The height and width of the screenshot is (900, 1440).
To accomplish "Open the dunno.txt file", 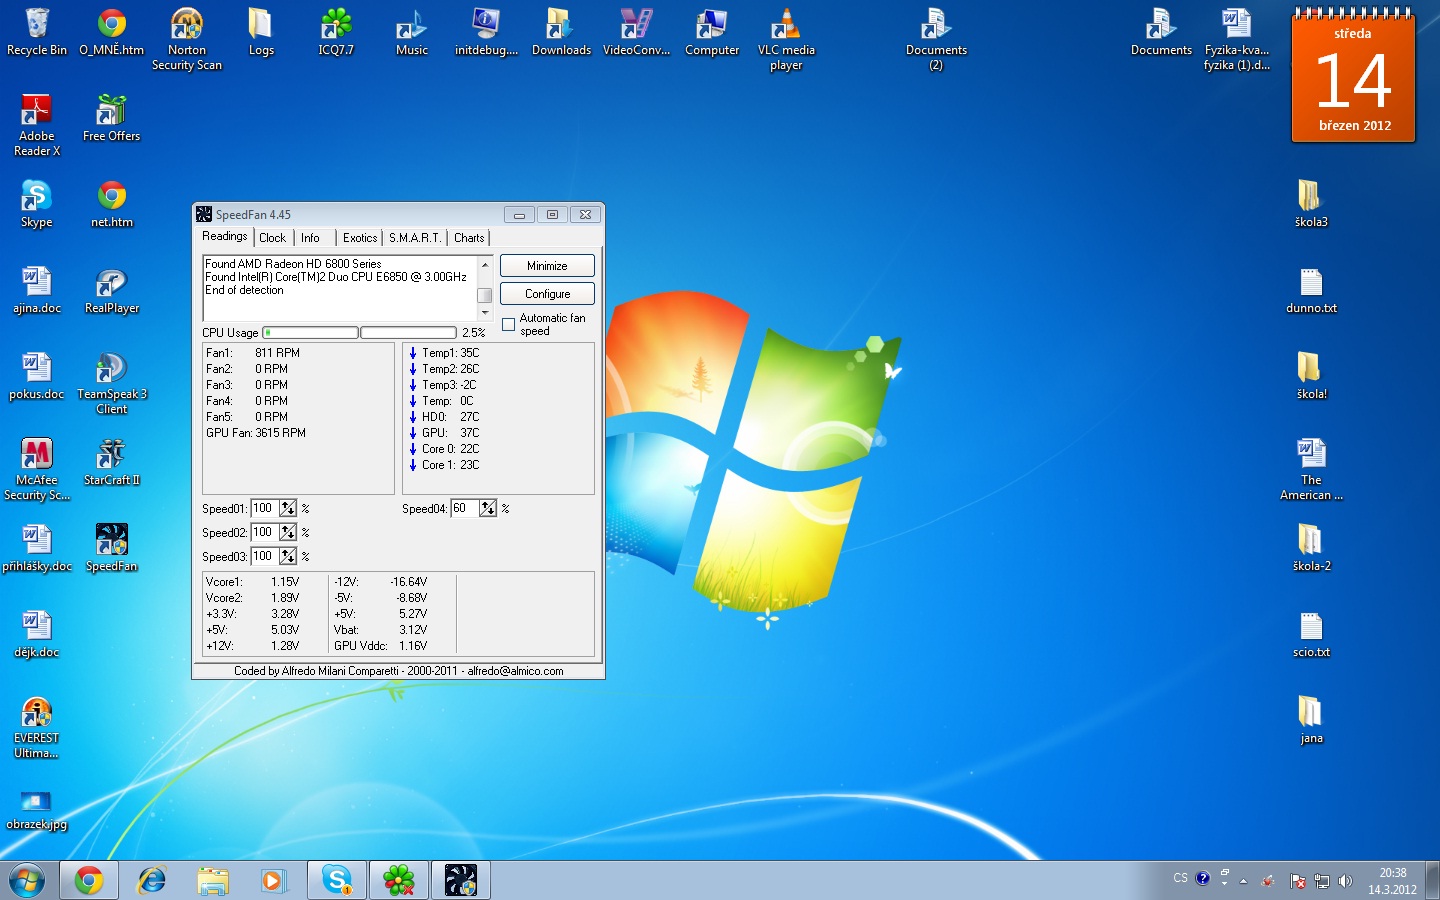I will coord(1311,290).
